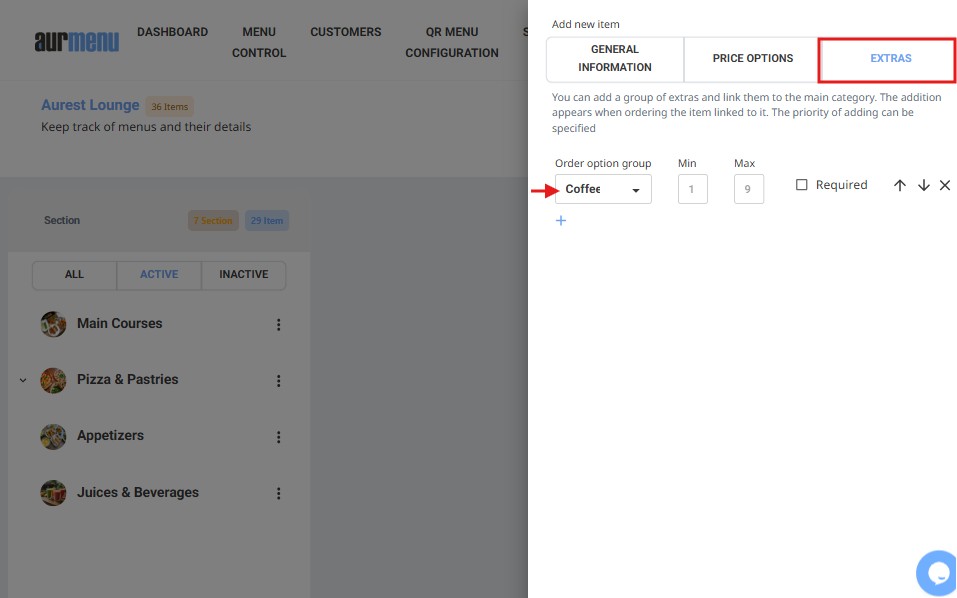Click the aurmenu logo
957x598 pixels.
(76, 41)
